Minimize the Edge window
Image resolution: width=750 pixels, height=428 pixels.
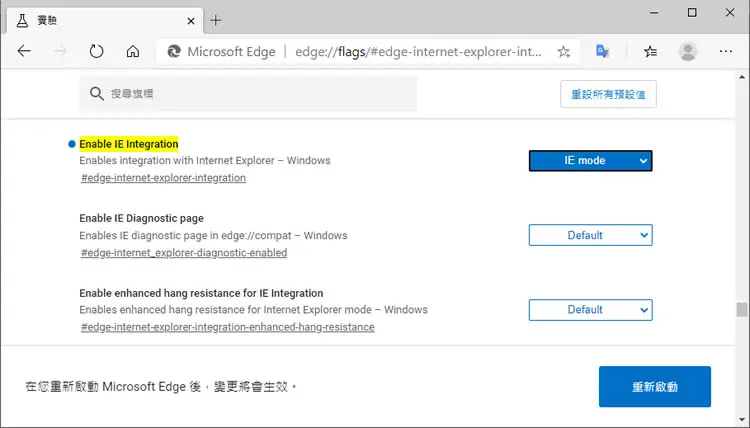click(x=654, y=12)
